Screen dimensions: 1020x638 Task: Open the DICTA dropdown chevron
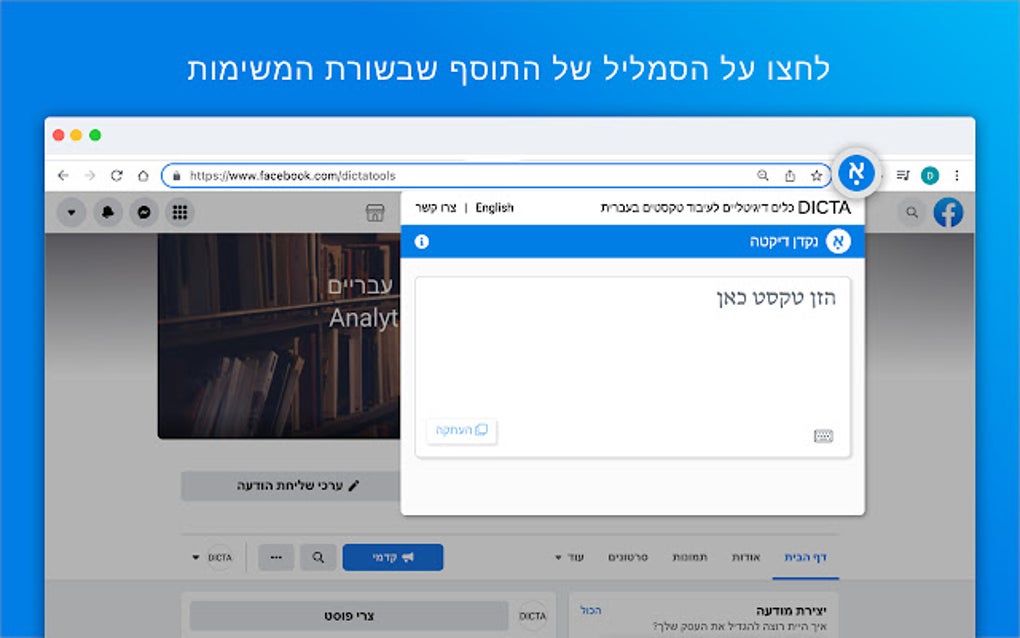[x=197, y=557]
